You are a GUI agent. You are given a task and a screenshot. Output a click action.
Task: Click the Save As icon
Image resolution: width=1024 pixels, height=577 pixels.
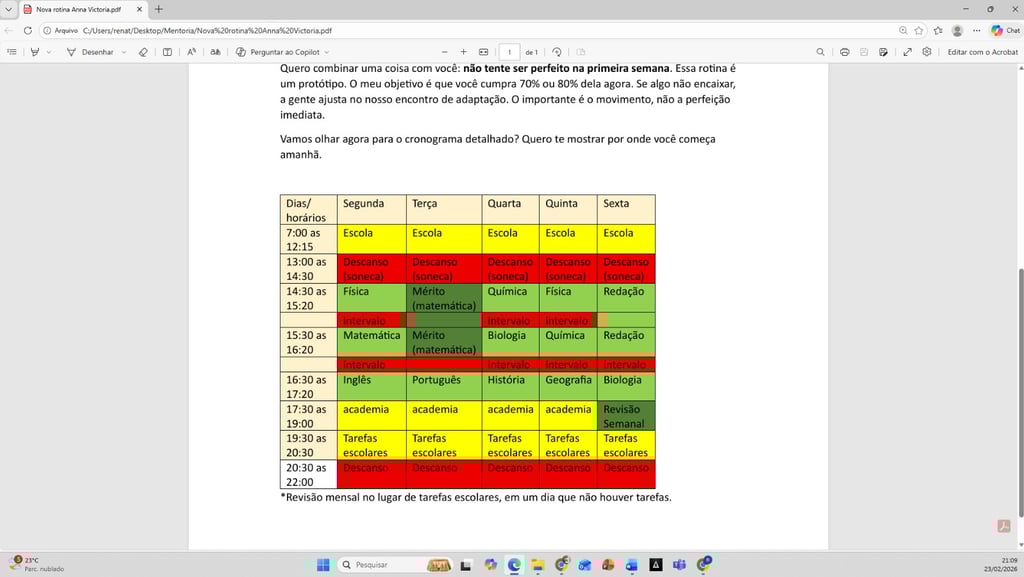tap(883, 52)
